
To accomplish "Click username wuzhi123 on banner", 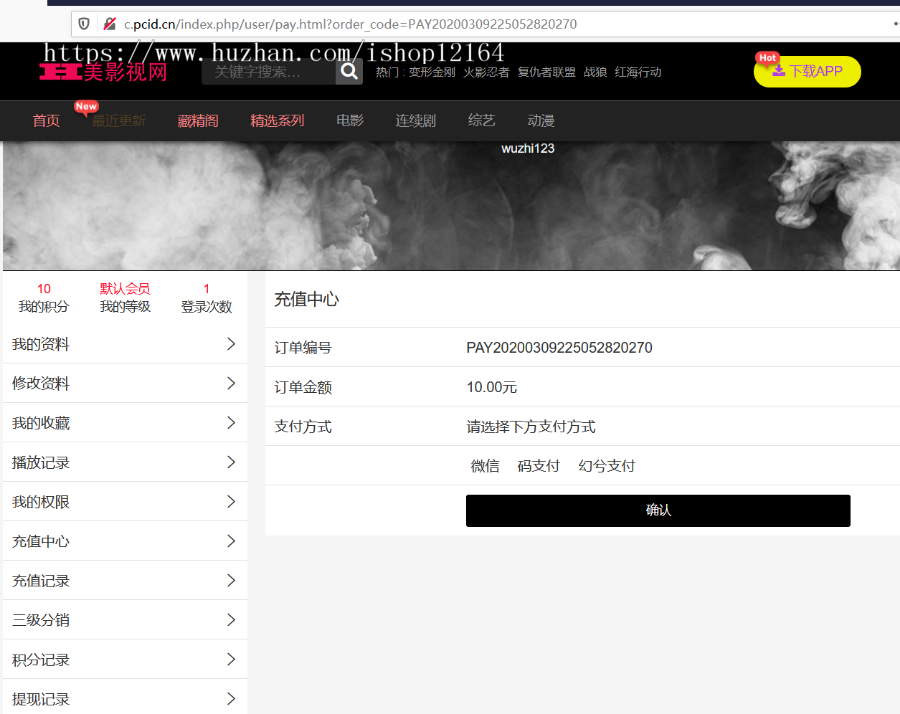I will coord(528,149).
